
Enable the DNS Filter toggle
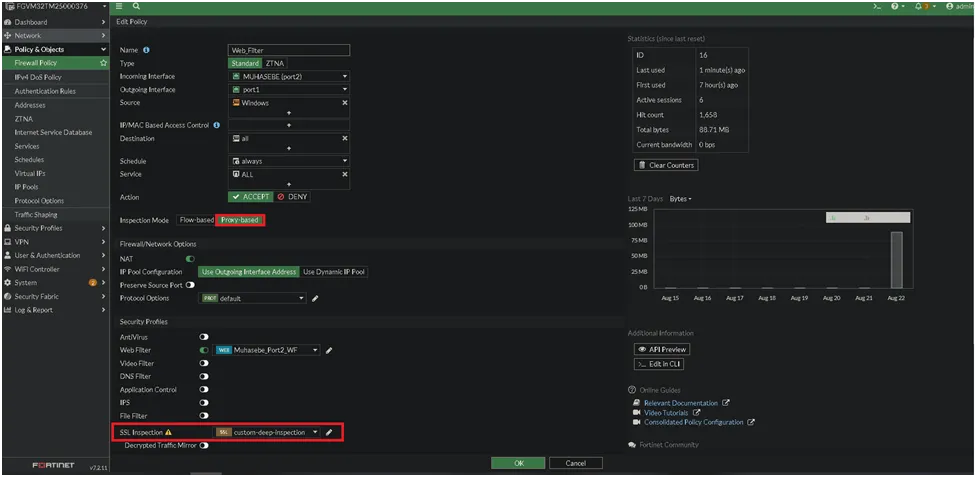204,376
